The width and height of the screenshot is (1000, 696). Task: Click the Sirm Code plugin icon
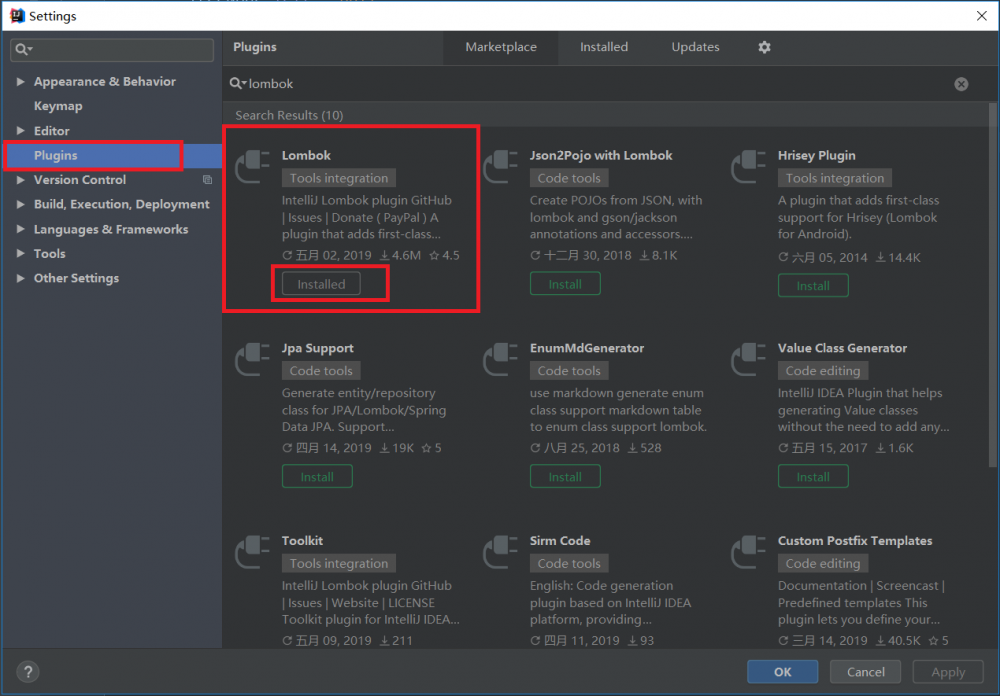click(501, 551)
